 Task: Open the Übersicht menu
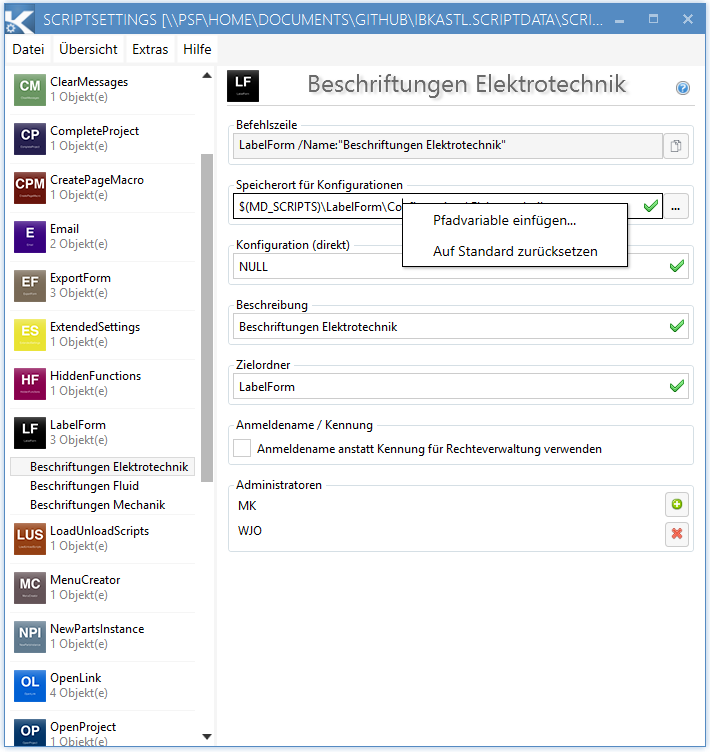(88, 49)
